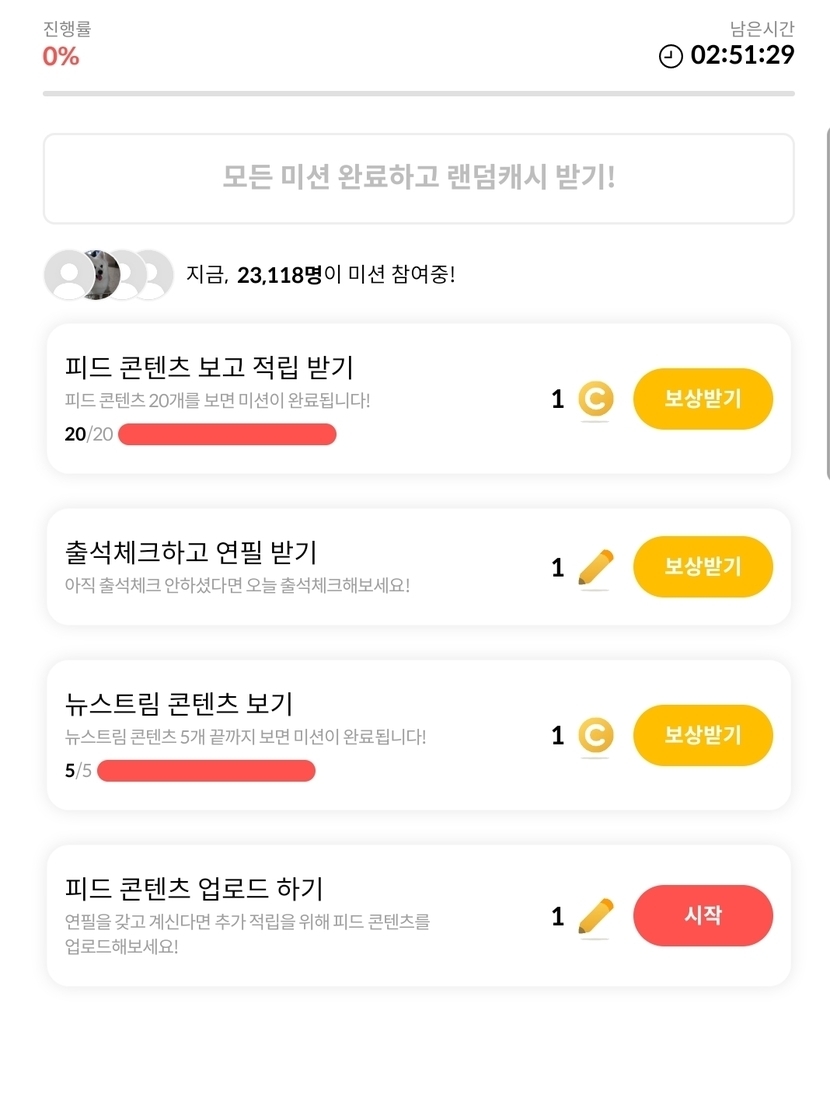Click pencil icon in attendance check mission
Screen dimensions: 830x1108
(x=596, y=568)
